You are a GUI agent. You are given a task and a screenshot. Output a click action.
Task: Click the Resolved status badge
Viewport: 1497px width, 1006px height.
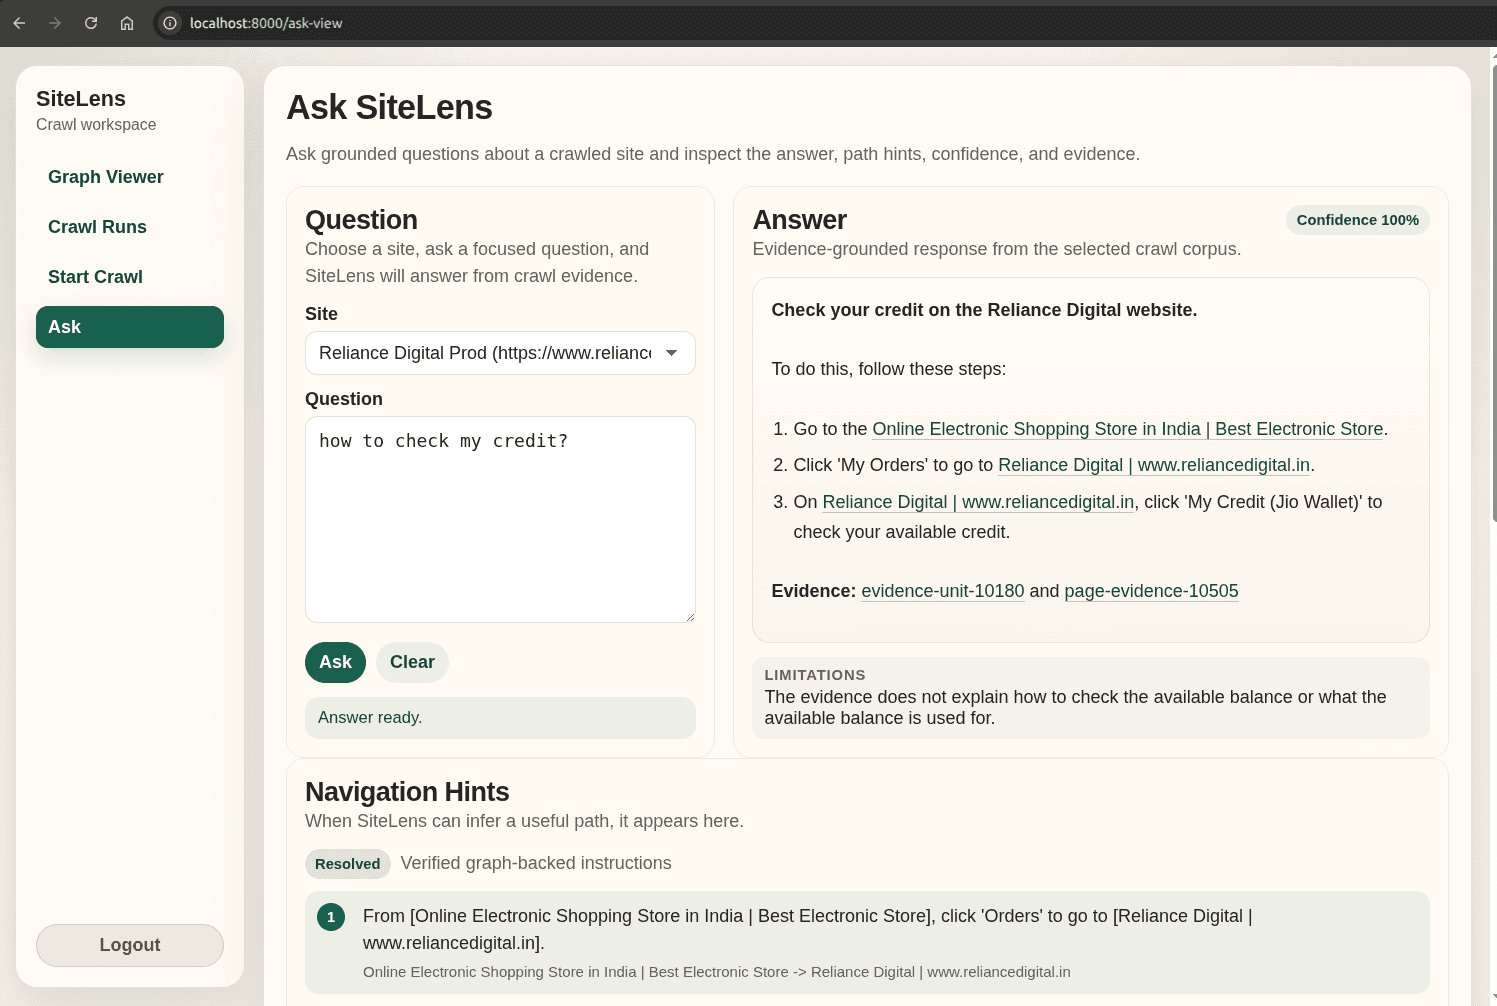coord(347,864)
